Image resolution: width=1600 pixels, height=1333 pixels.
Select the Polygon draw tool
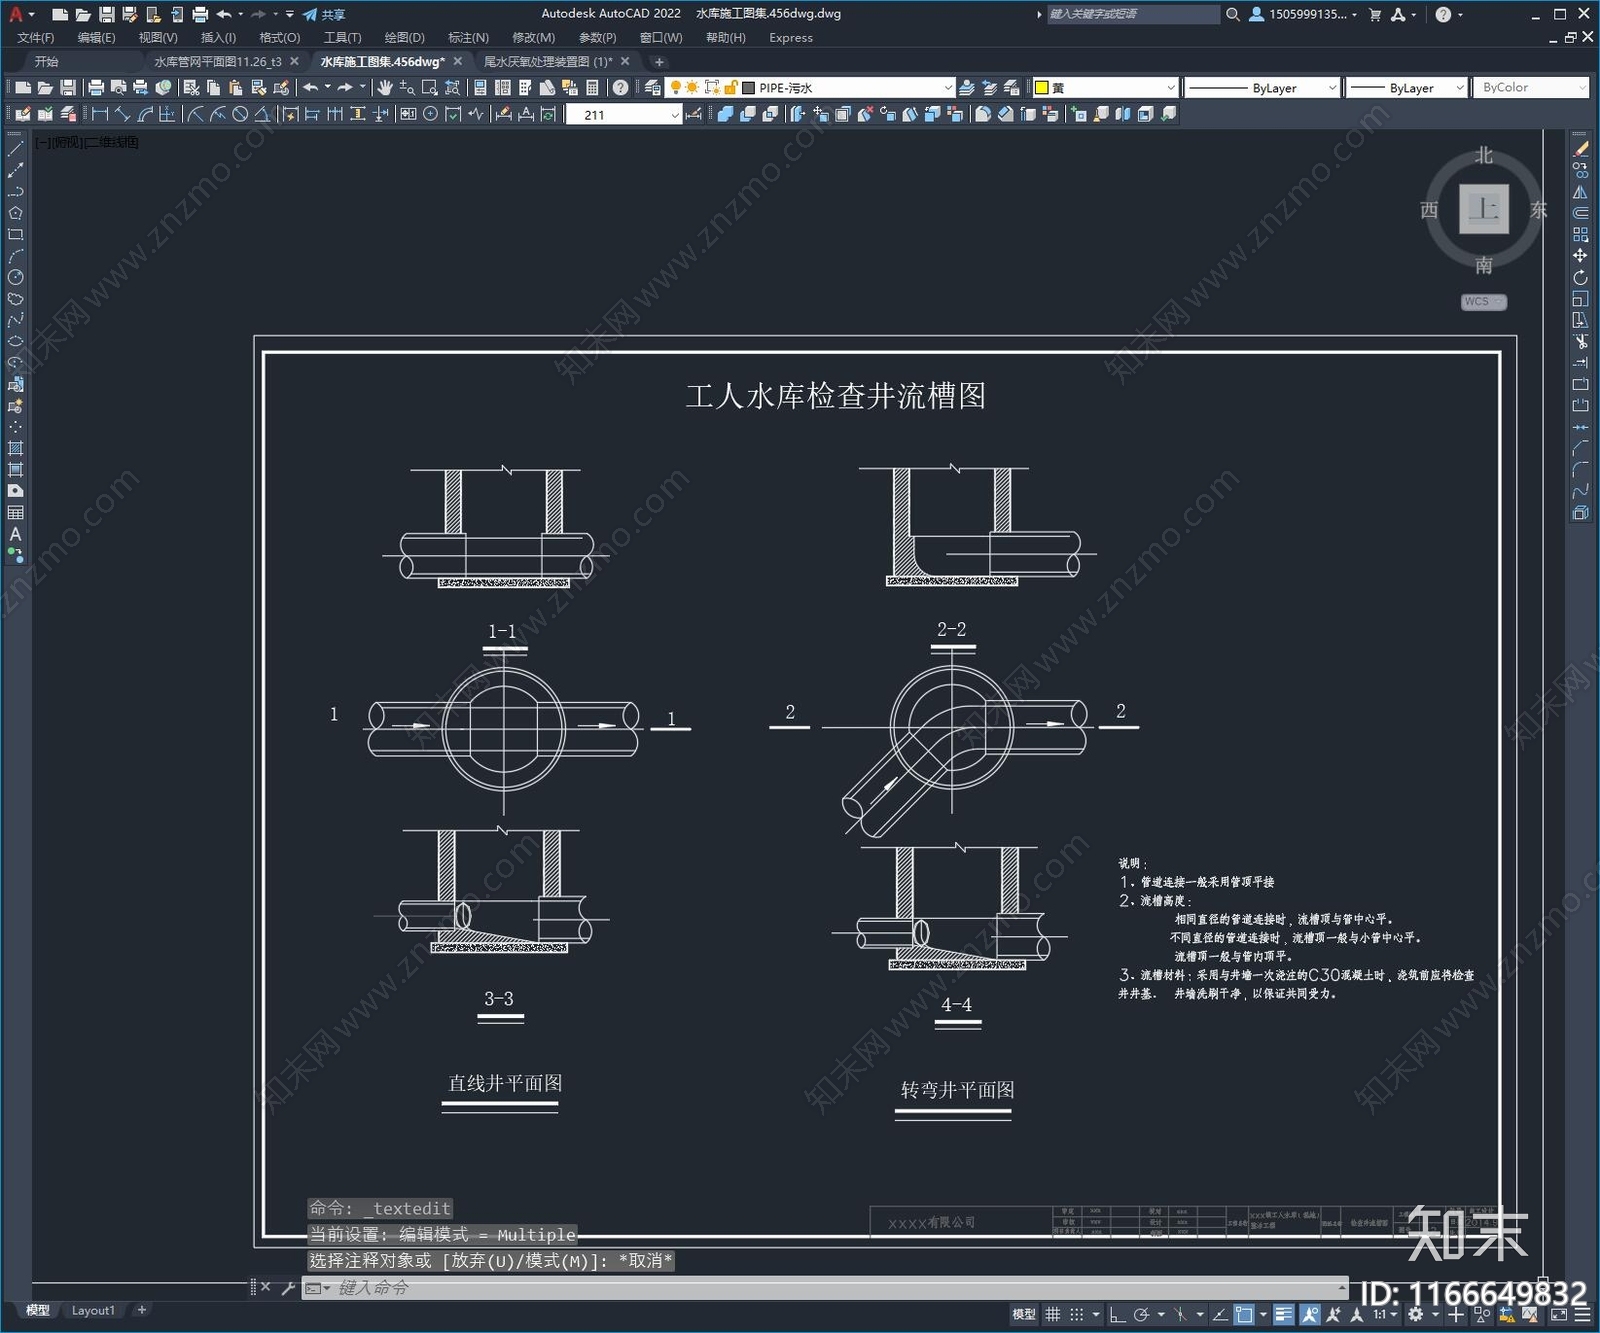15,213
